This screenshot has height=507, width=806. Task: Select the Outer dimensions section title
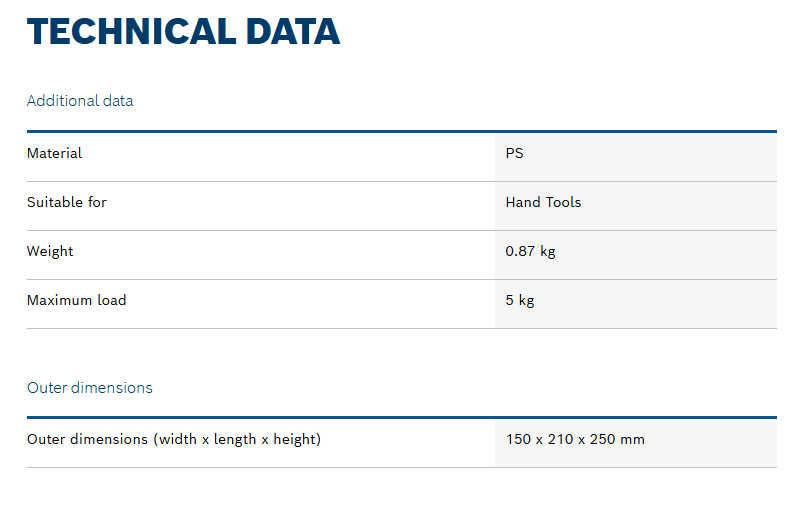[89, 387]
